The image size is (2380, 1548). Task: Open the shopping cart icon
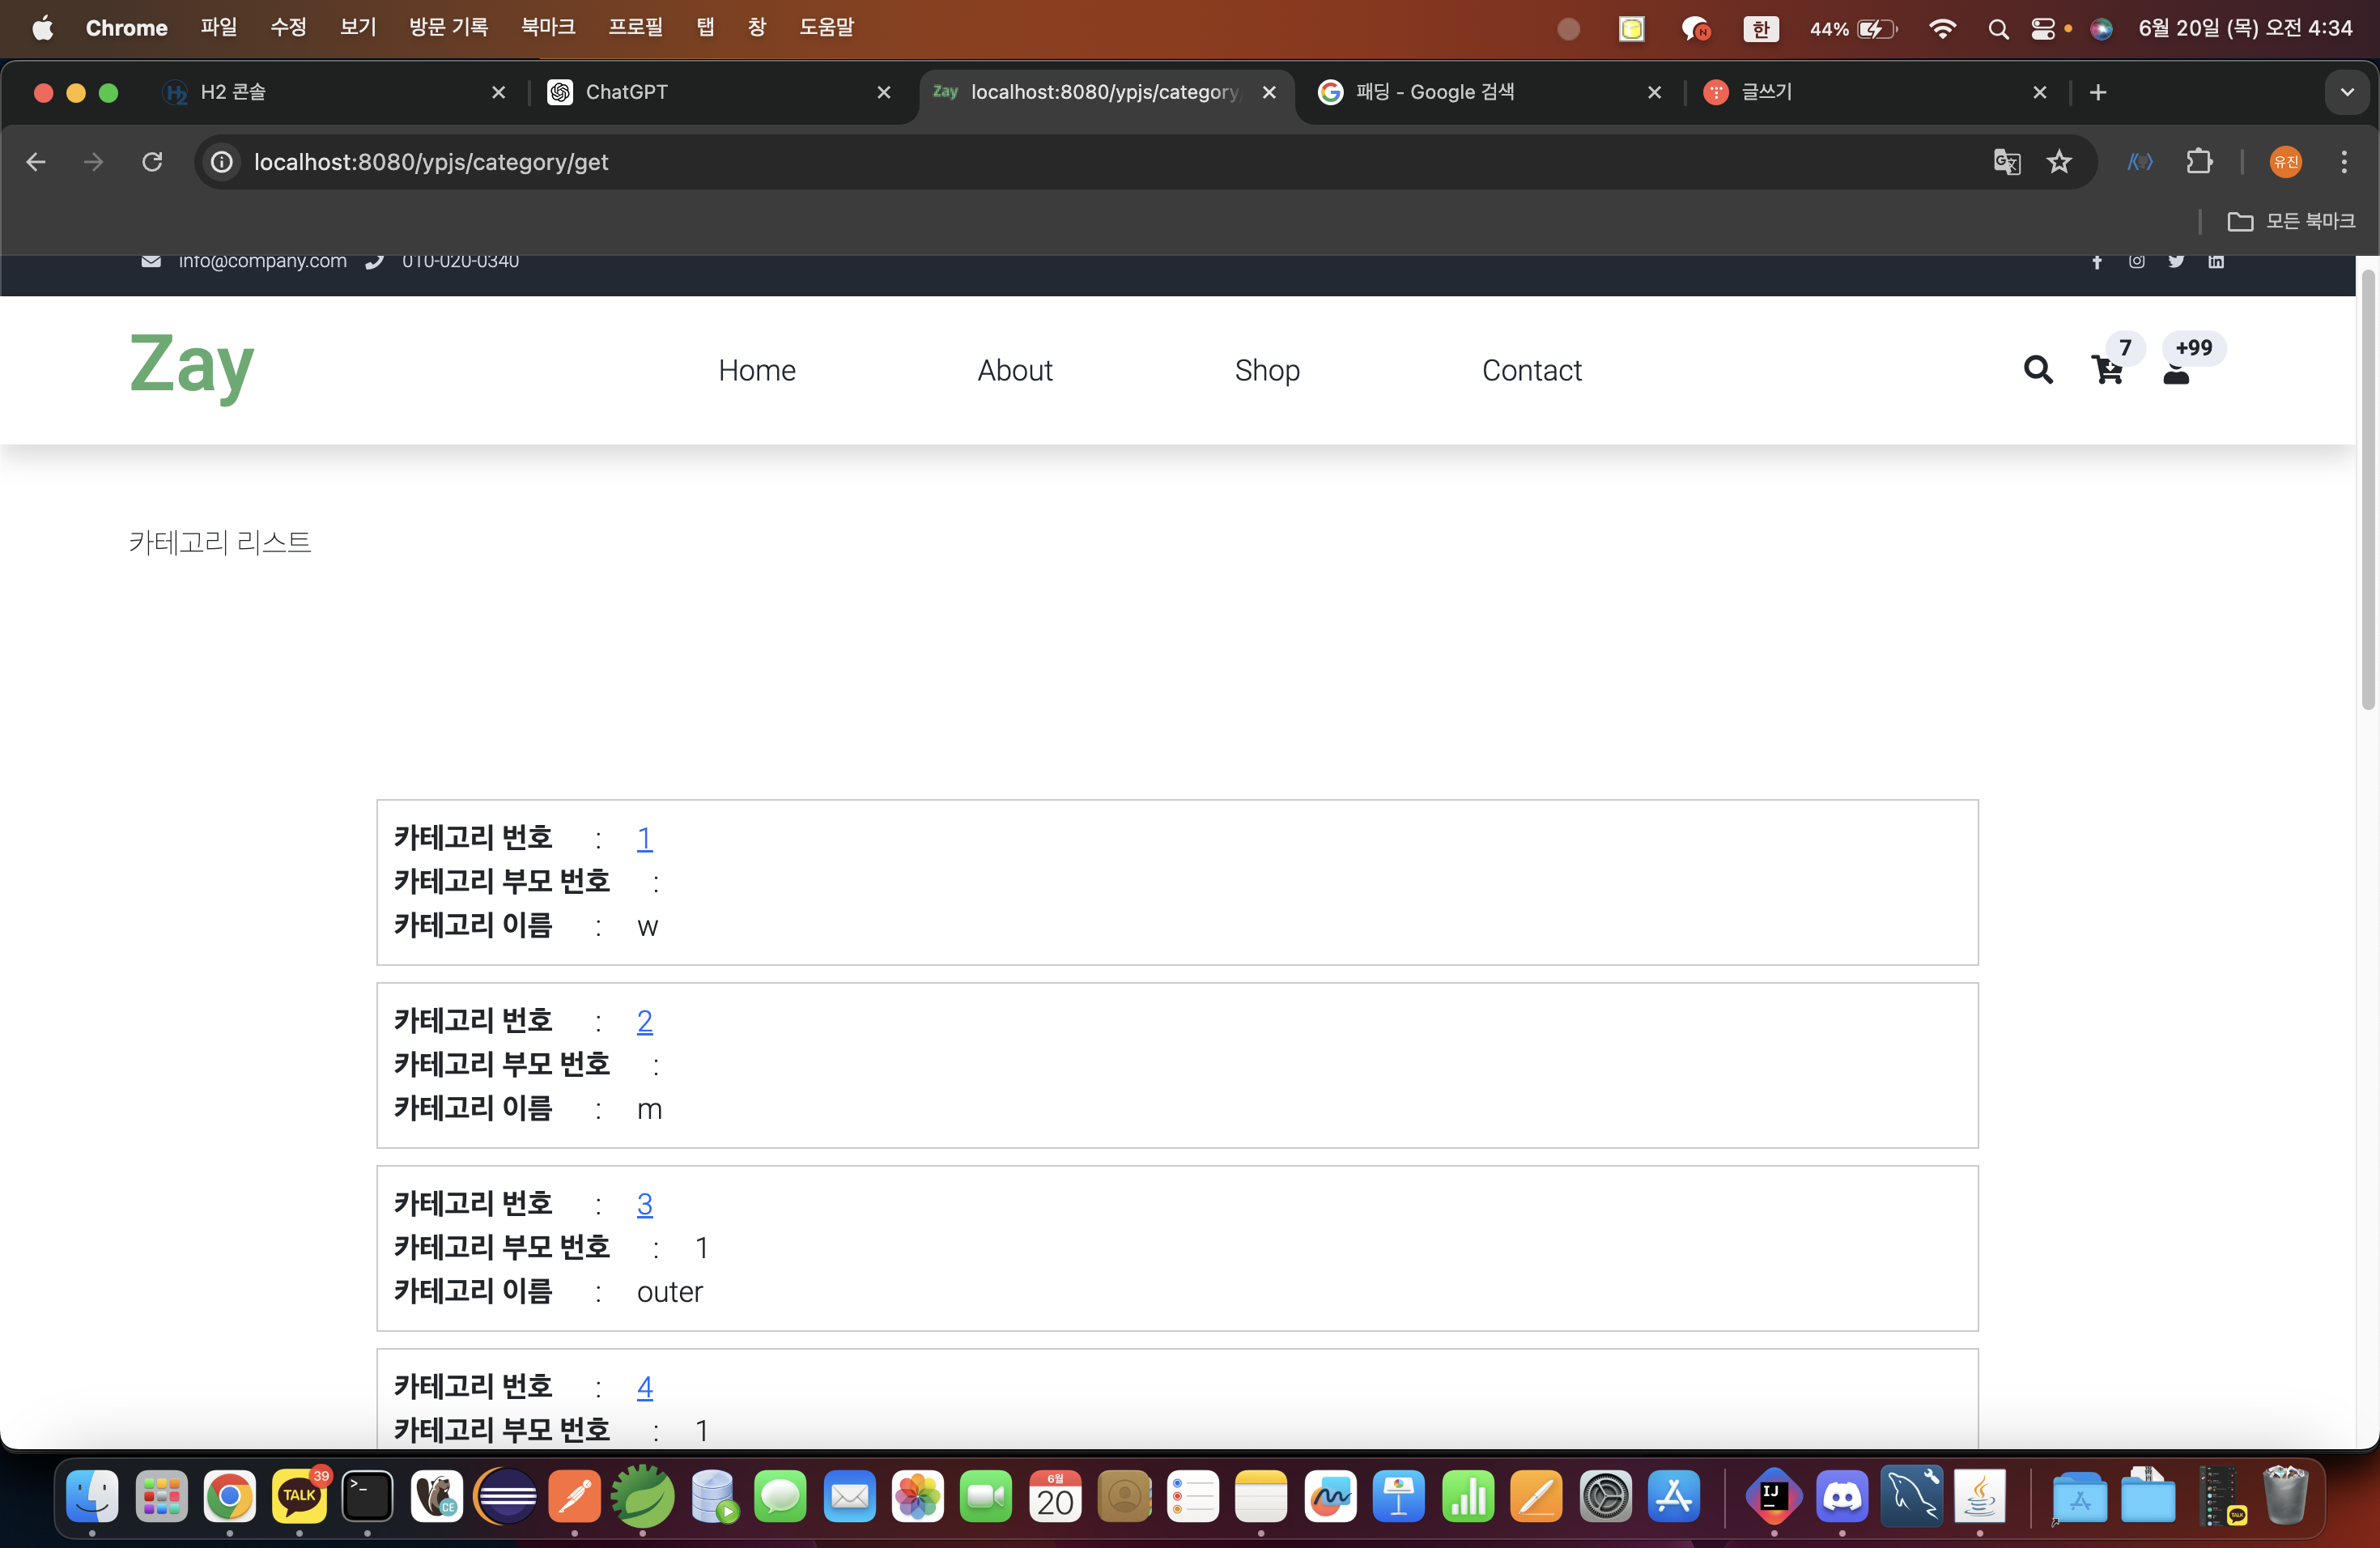coord(2107,370)
